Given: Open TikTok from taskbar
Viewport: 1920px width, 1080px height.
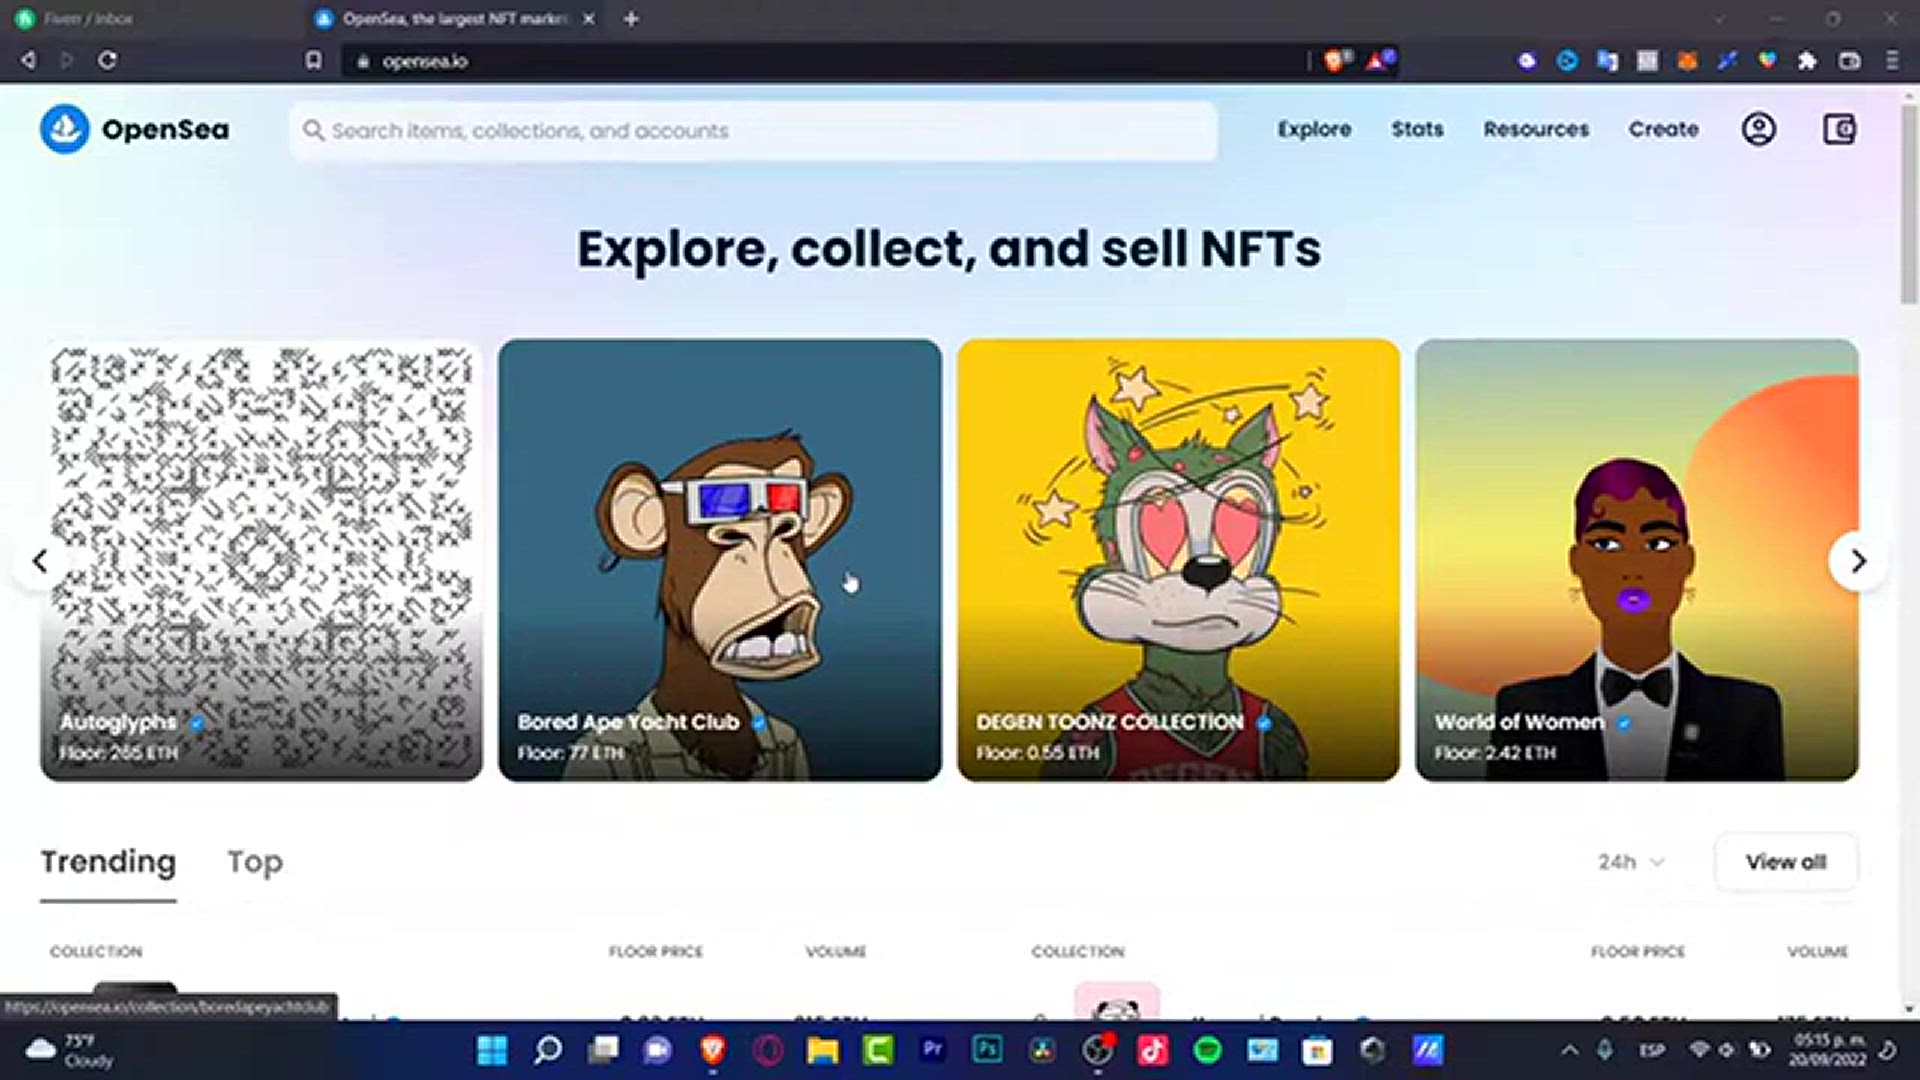Looking at the screenshot, I should coord(1152,1050).
